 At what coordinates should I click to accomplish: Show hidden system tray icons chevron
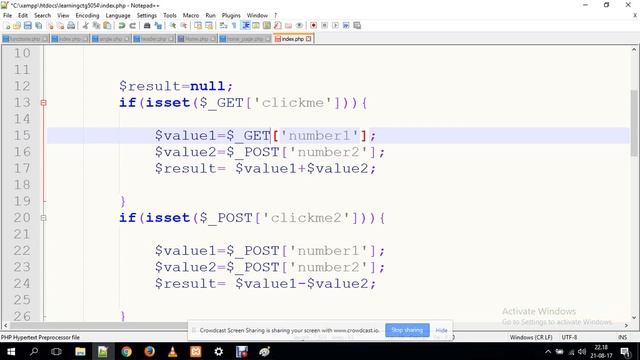point(548,352)
